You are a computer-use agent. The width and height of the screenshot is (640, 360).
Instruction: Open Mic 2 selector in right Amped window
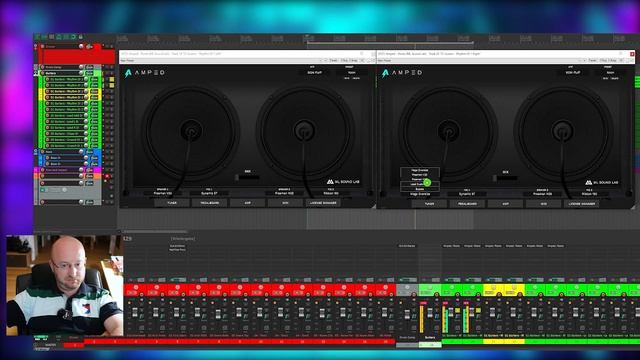[x=589, y=194]
